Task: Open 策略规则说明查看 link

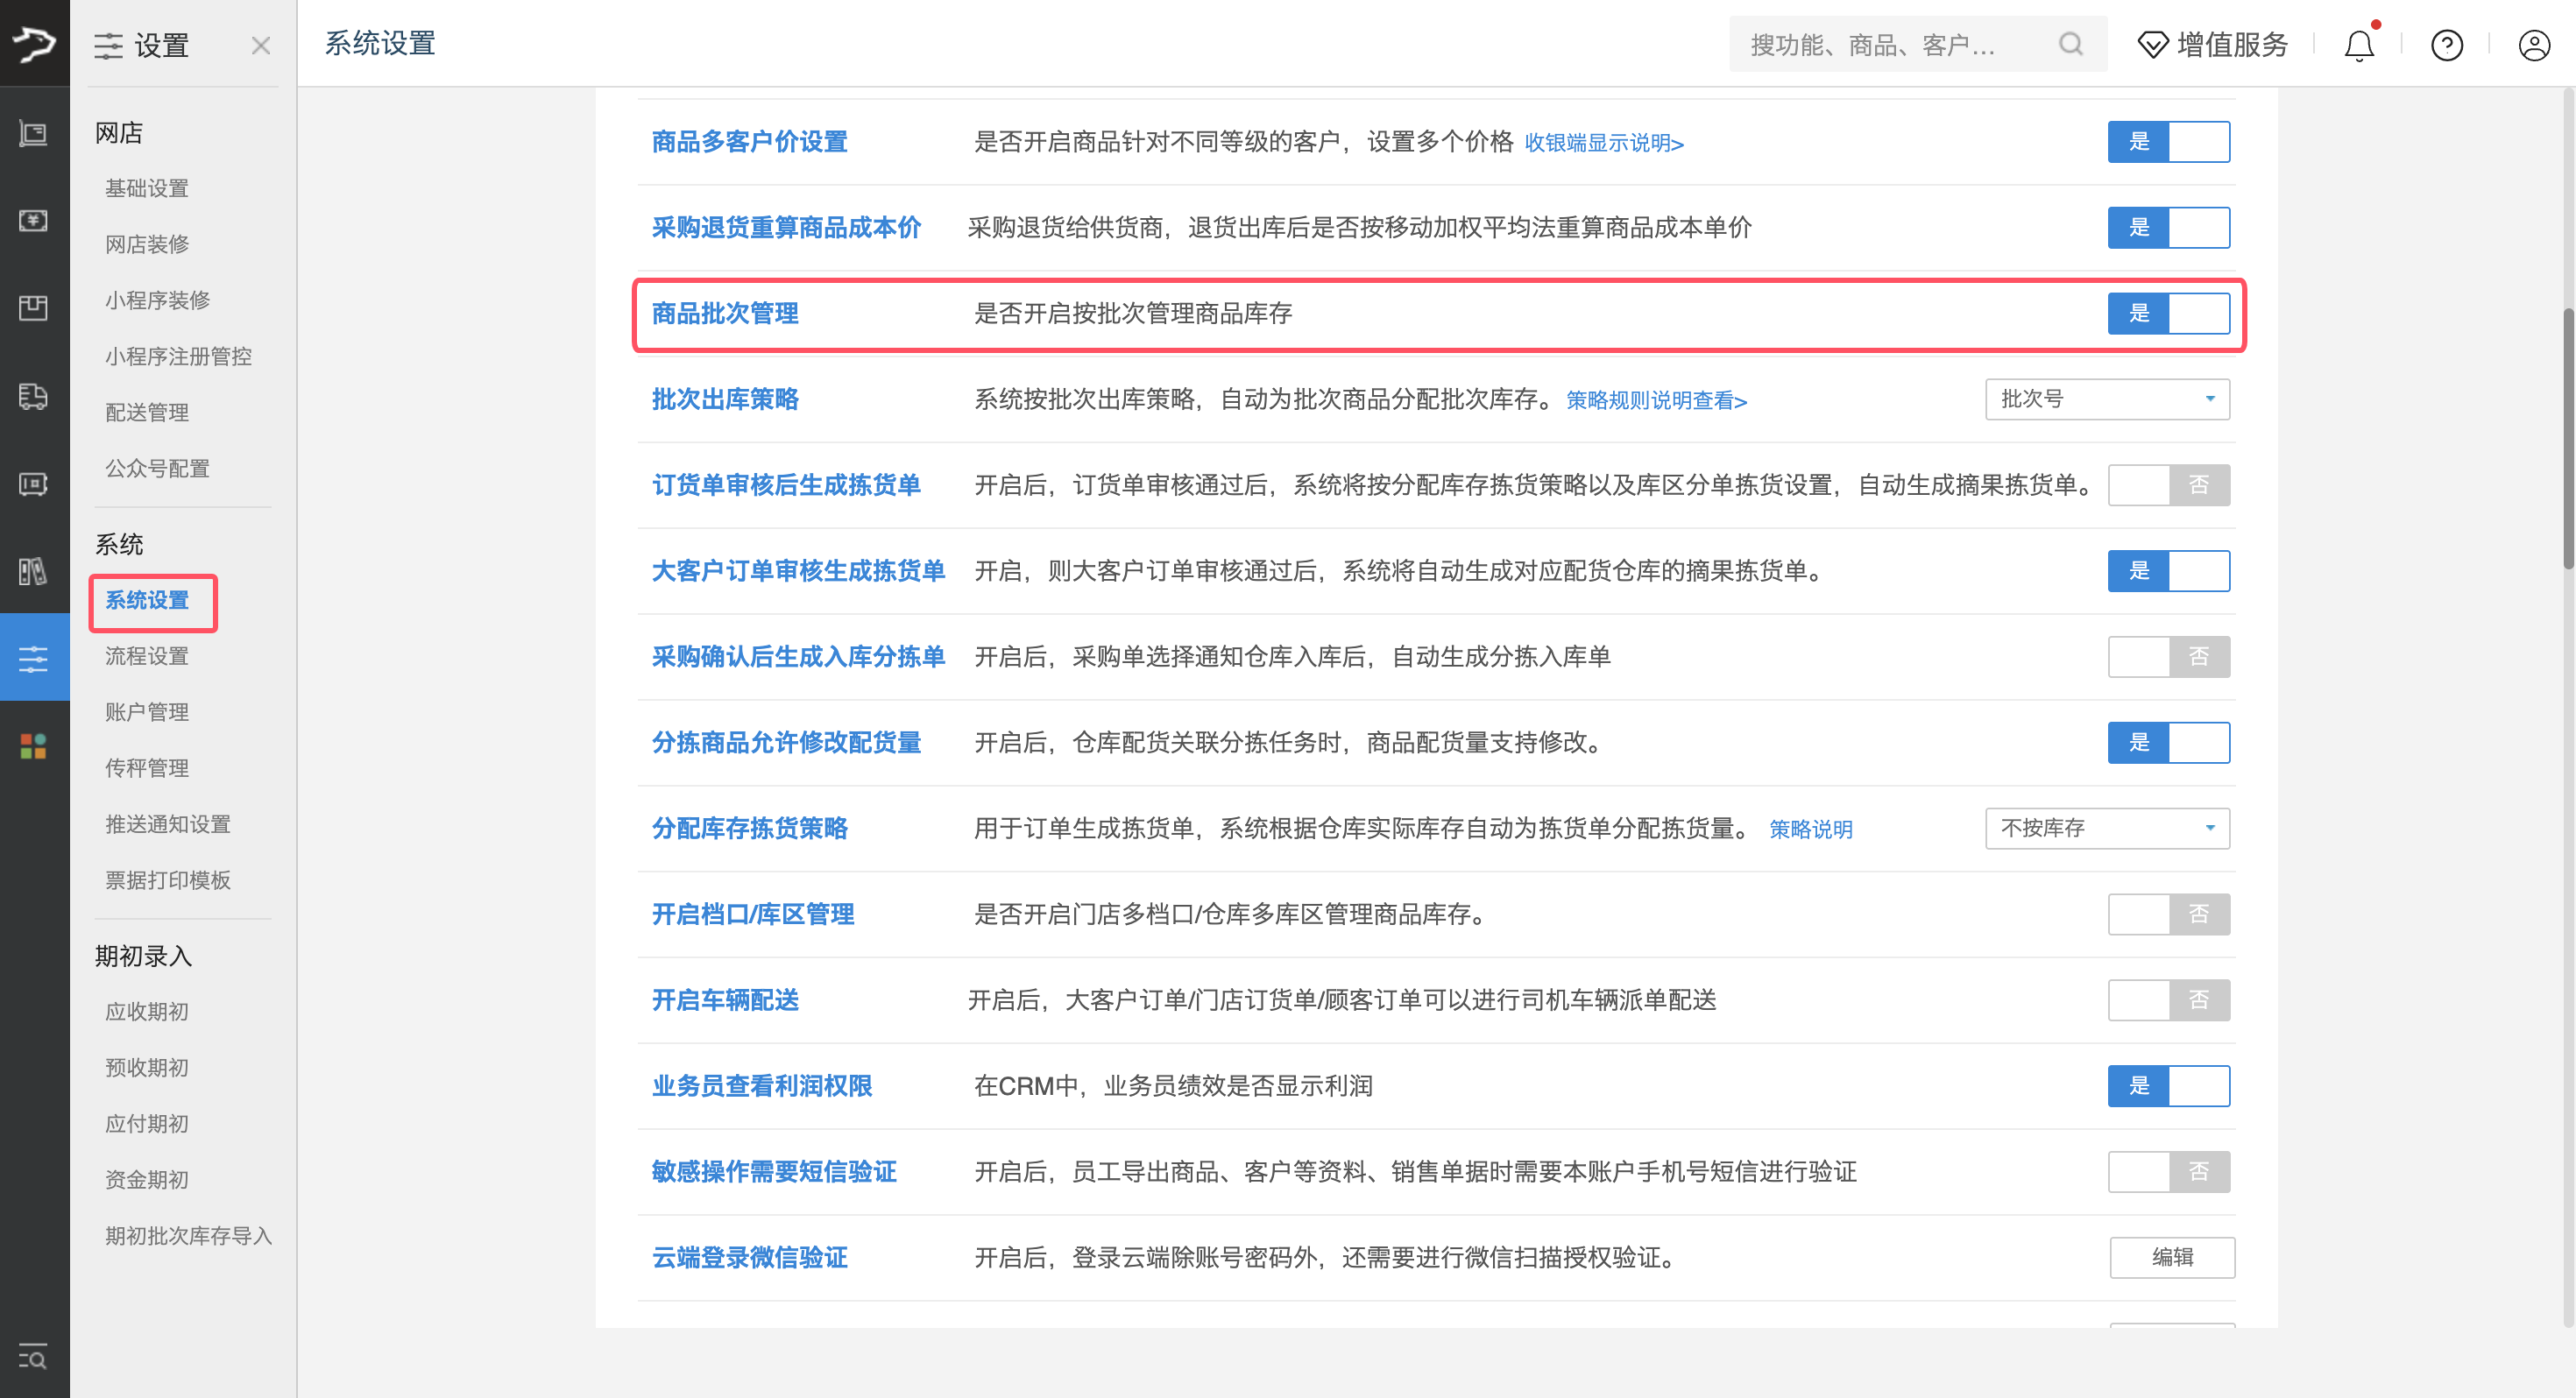Action: click(1656, 401)
